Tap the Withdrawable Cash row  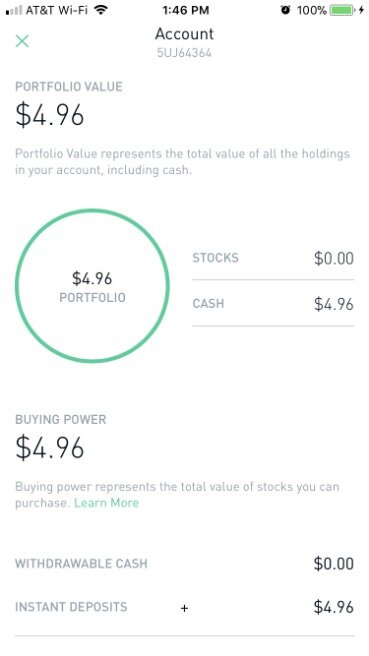pyautogui.click(x=184, y=564)
